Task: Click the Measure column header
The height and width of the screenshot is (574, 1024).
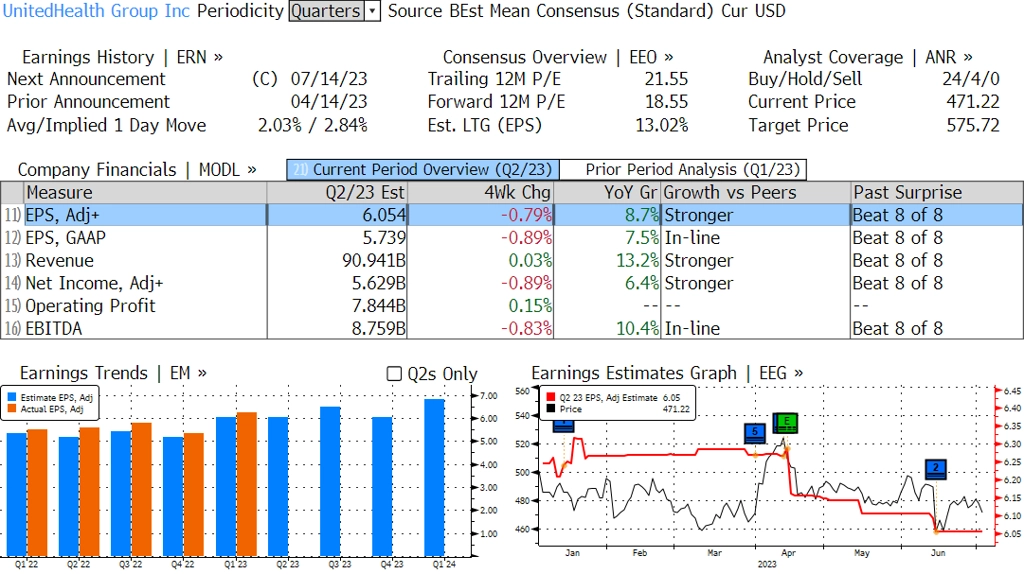Action: click(x=145, y=193)
